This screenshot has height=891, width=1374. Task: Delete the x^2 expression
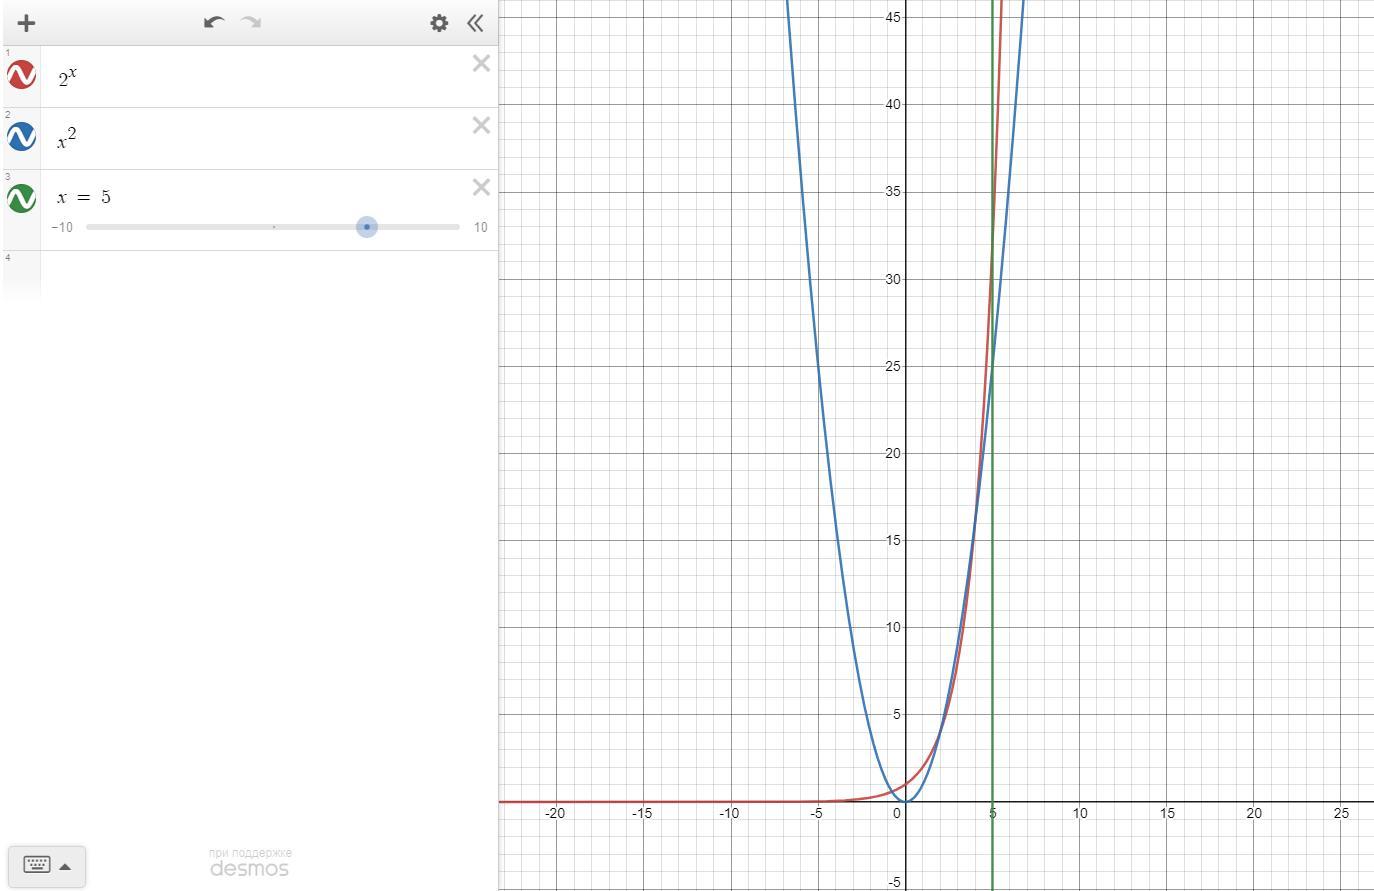click(x=481, y=126)
